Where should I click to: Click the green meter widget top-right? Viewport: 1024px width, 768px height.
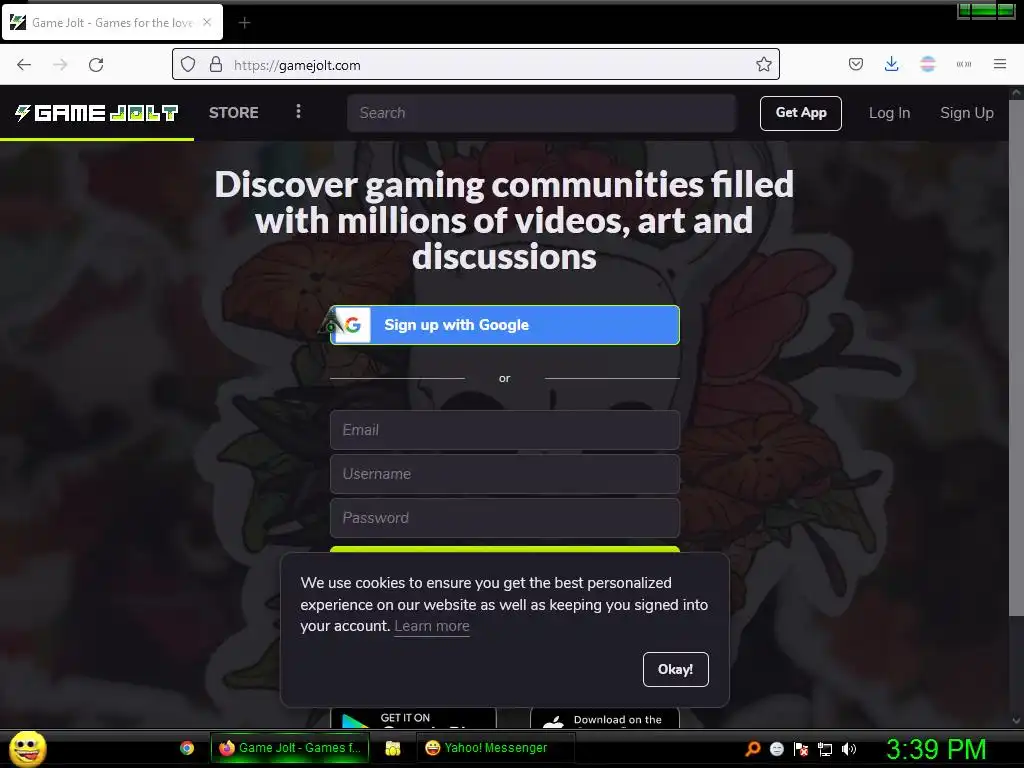click(x=986, y=10)
